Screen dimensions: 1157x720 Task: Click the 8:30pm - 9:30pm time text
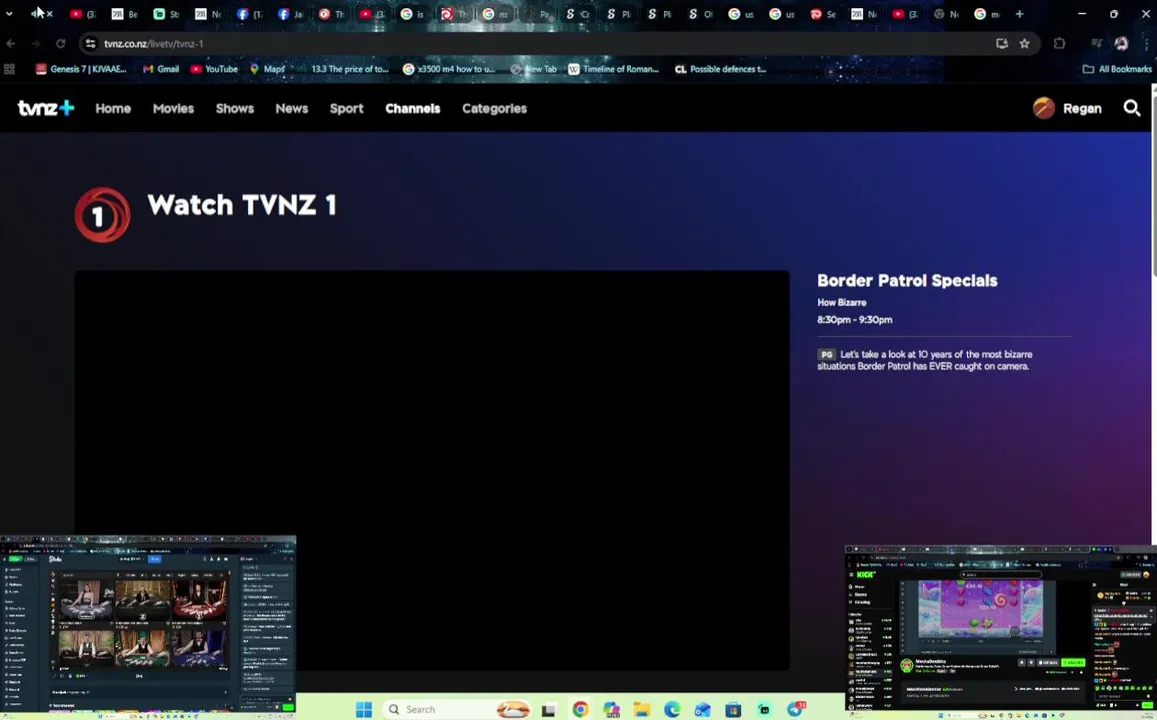click(854, 319)
